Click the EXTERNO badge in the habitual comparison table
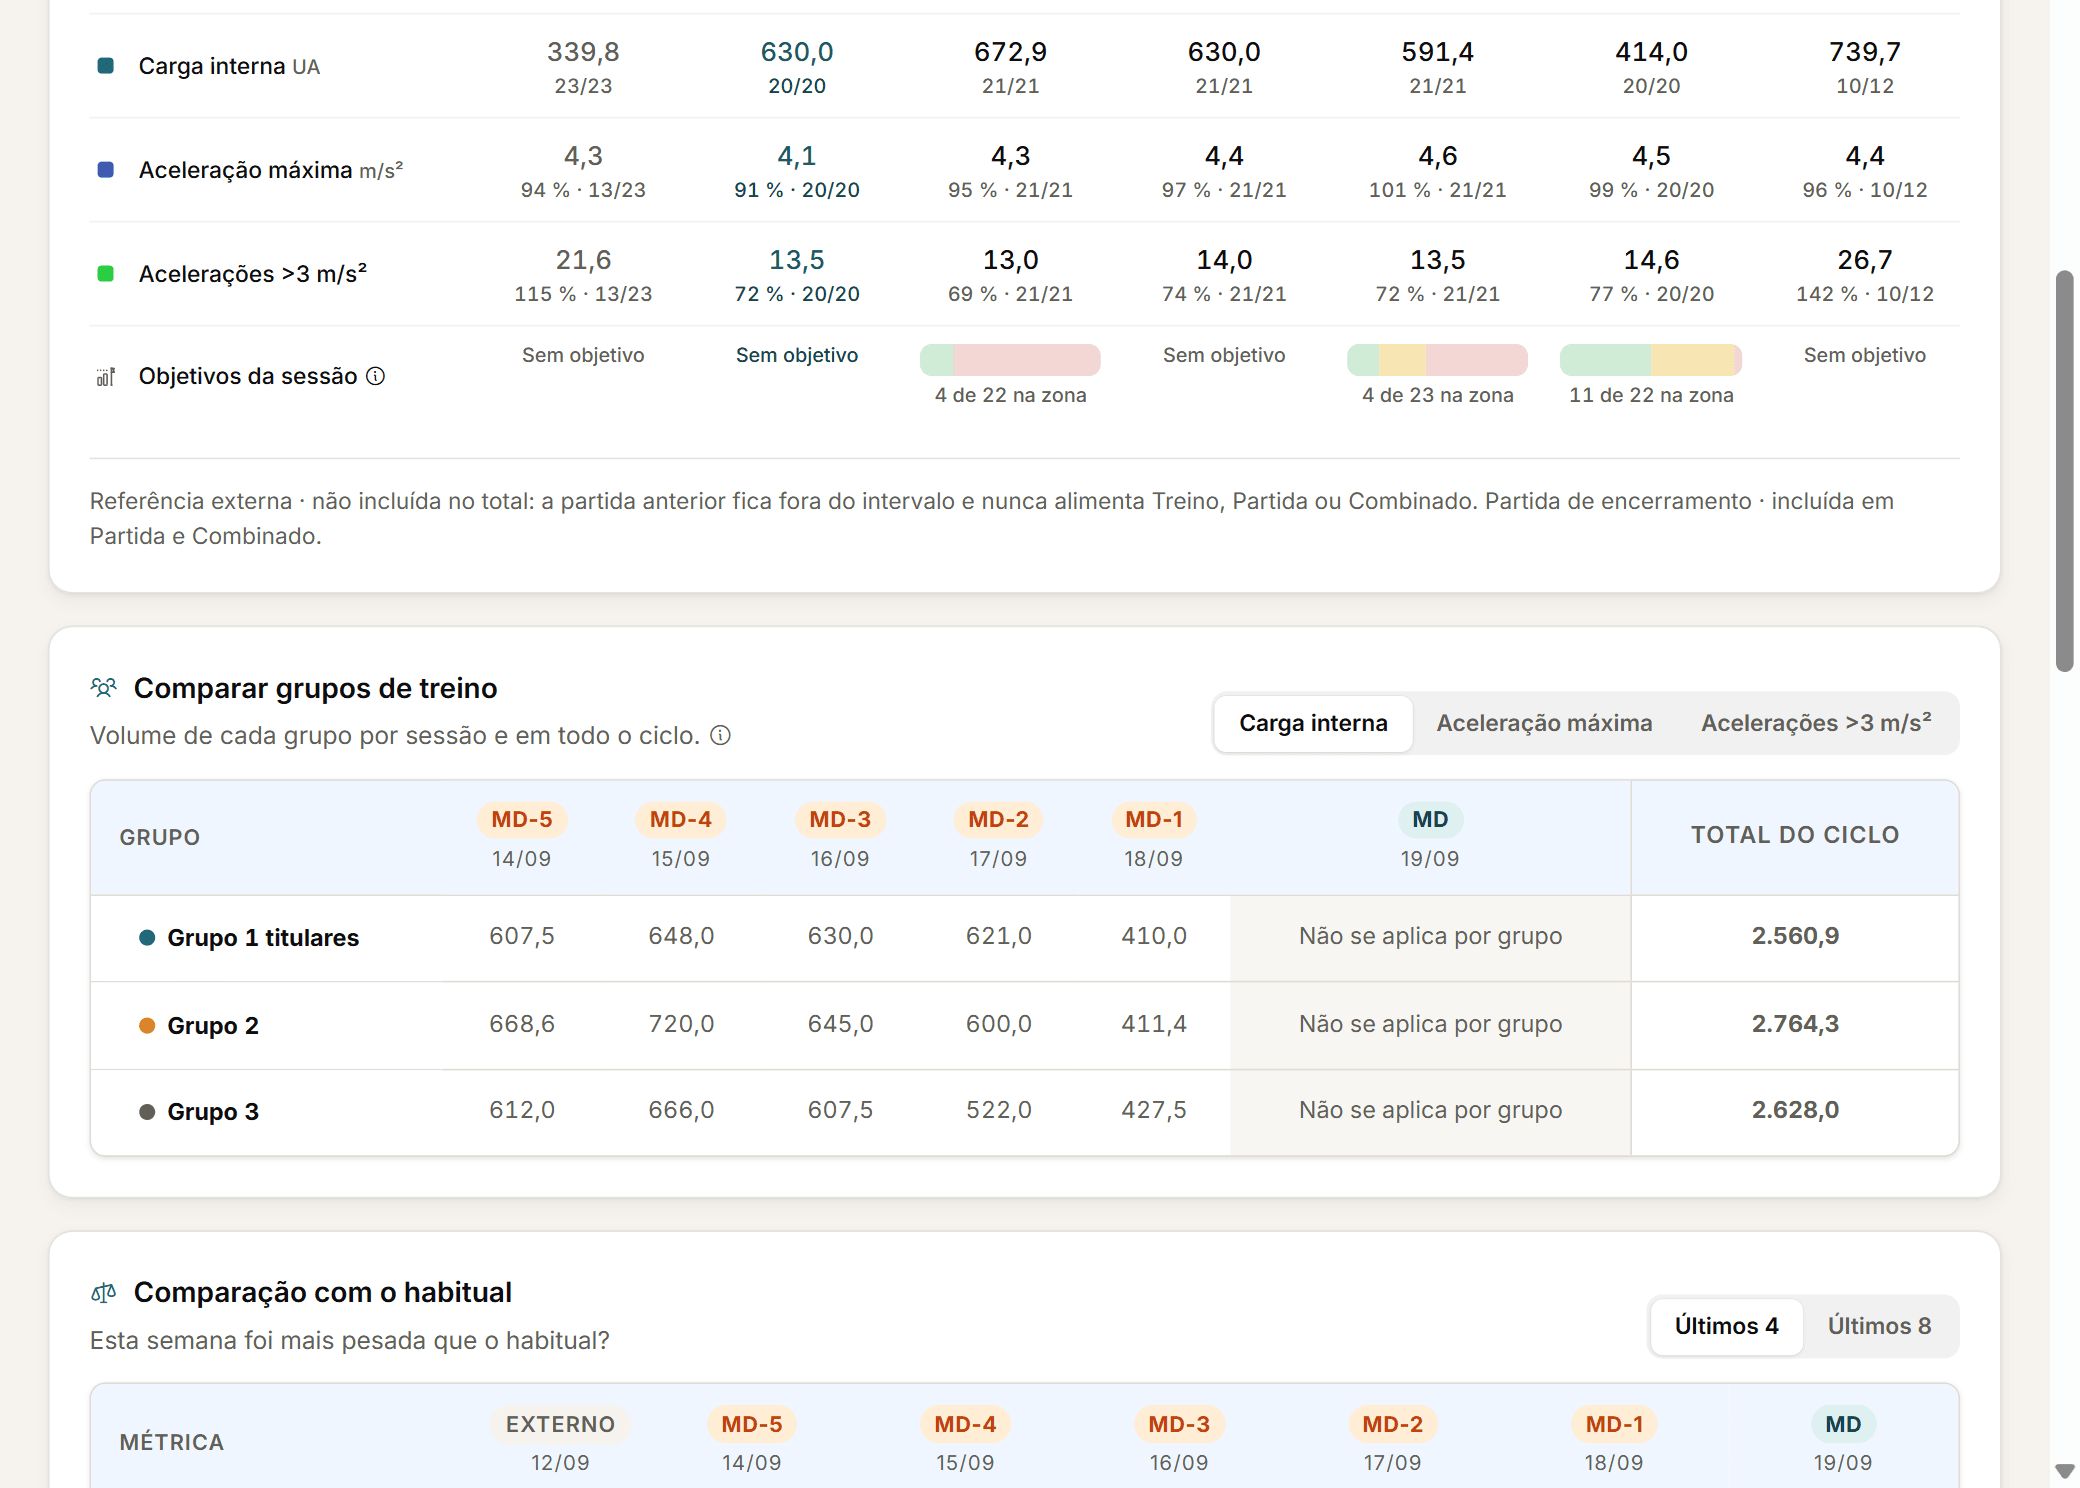Screen dimensions: 2080x1488 pos(560,1425)
